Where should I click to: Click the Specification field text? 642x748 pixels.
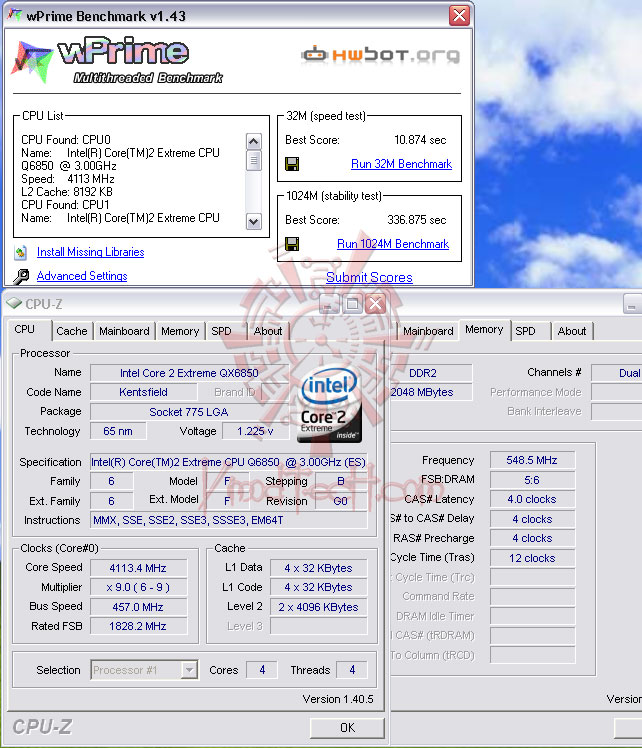[x=228, y=462]
